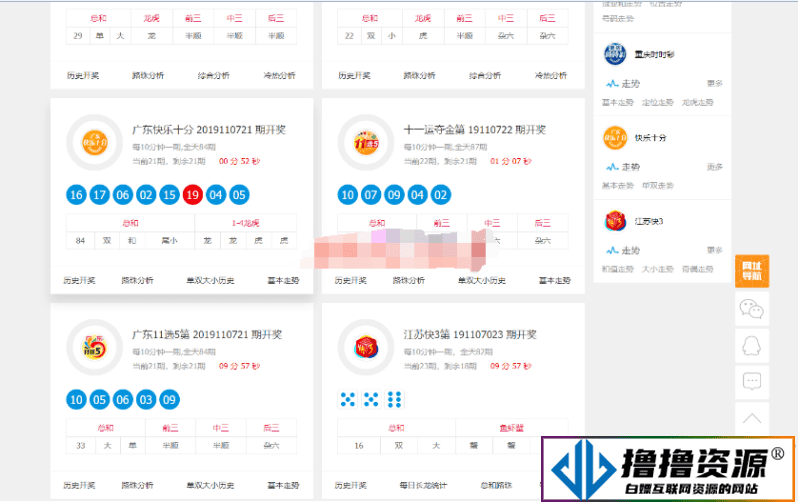The width and height of the screenshot is (800, 502).
Task: Open 冷热分析 in the top-left card
Action: pyautogui.click(x=280, y=76)
